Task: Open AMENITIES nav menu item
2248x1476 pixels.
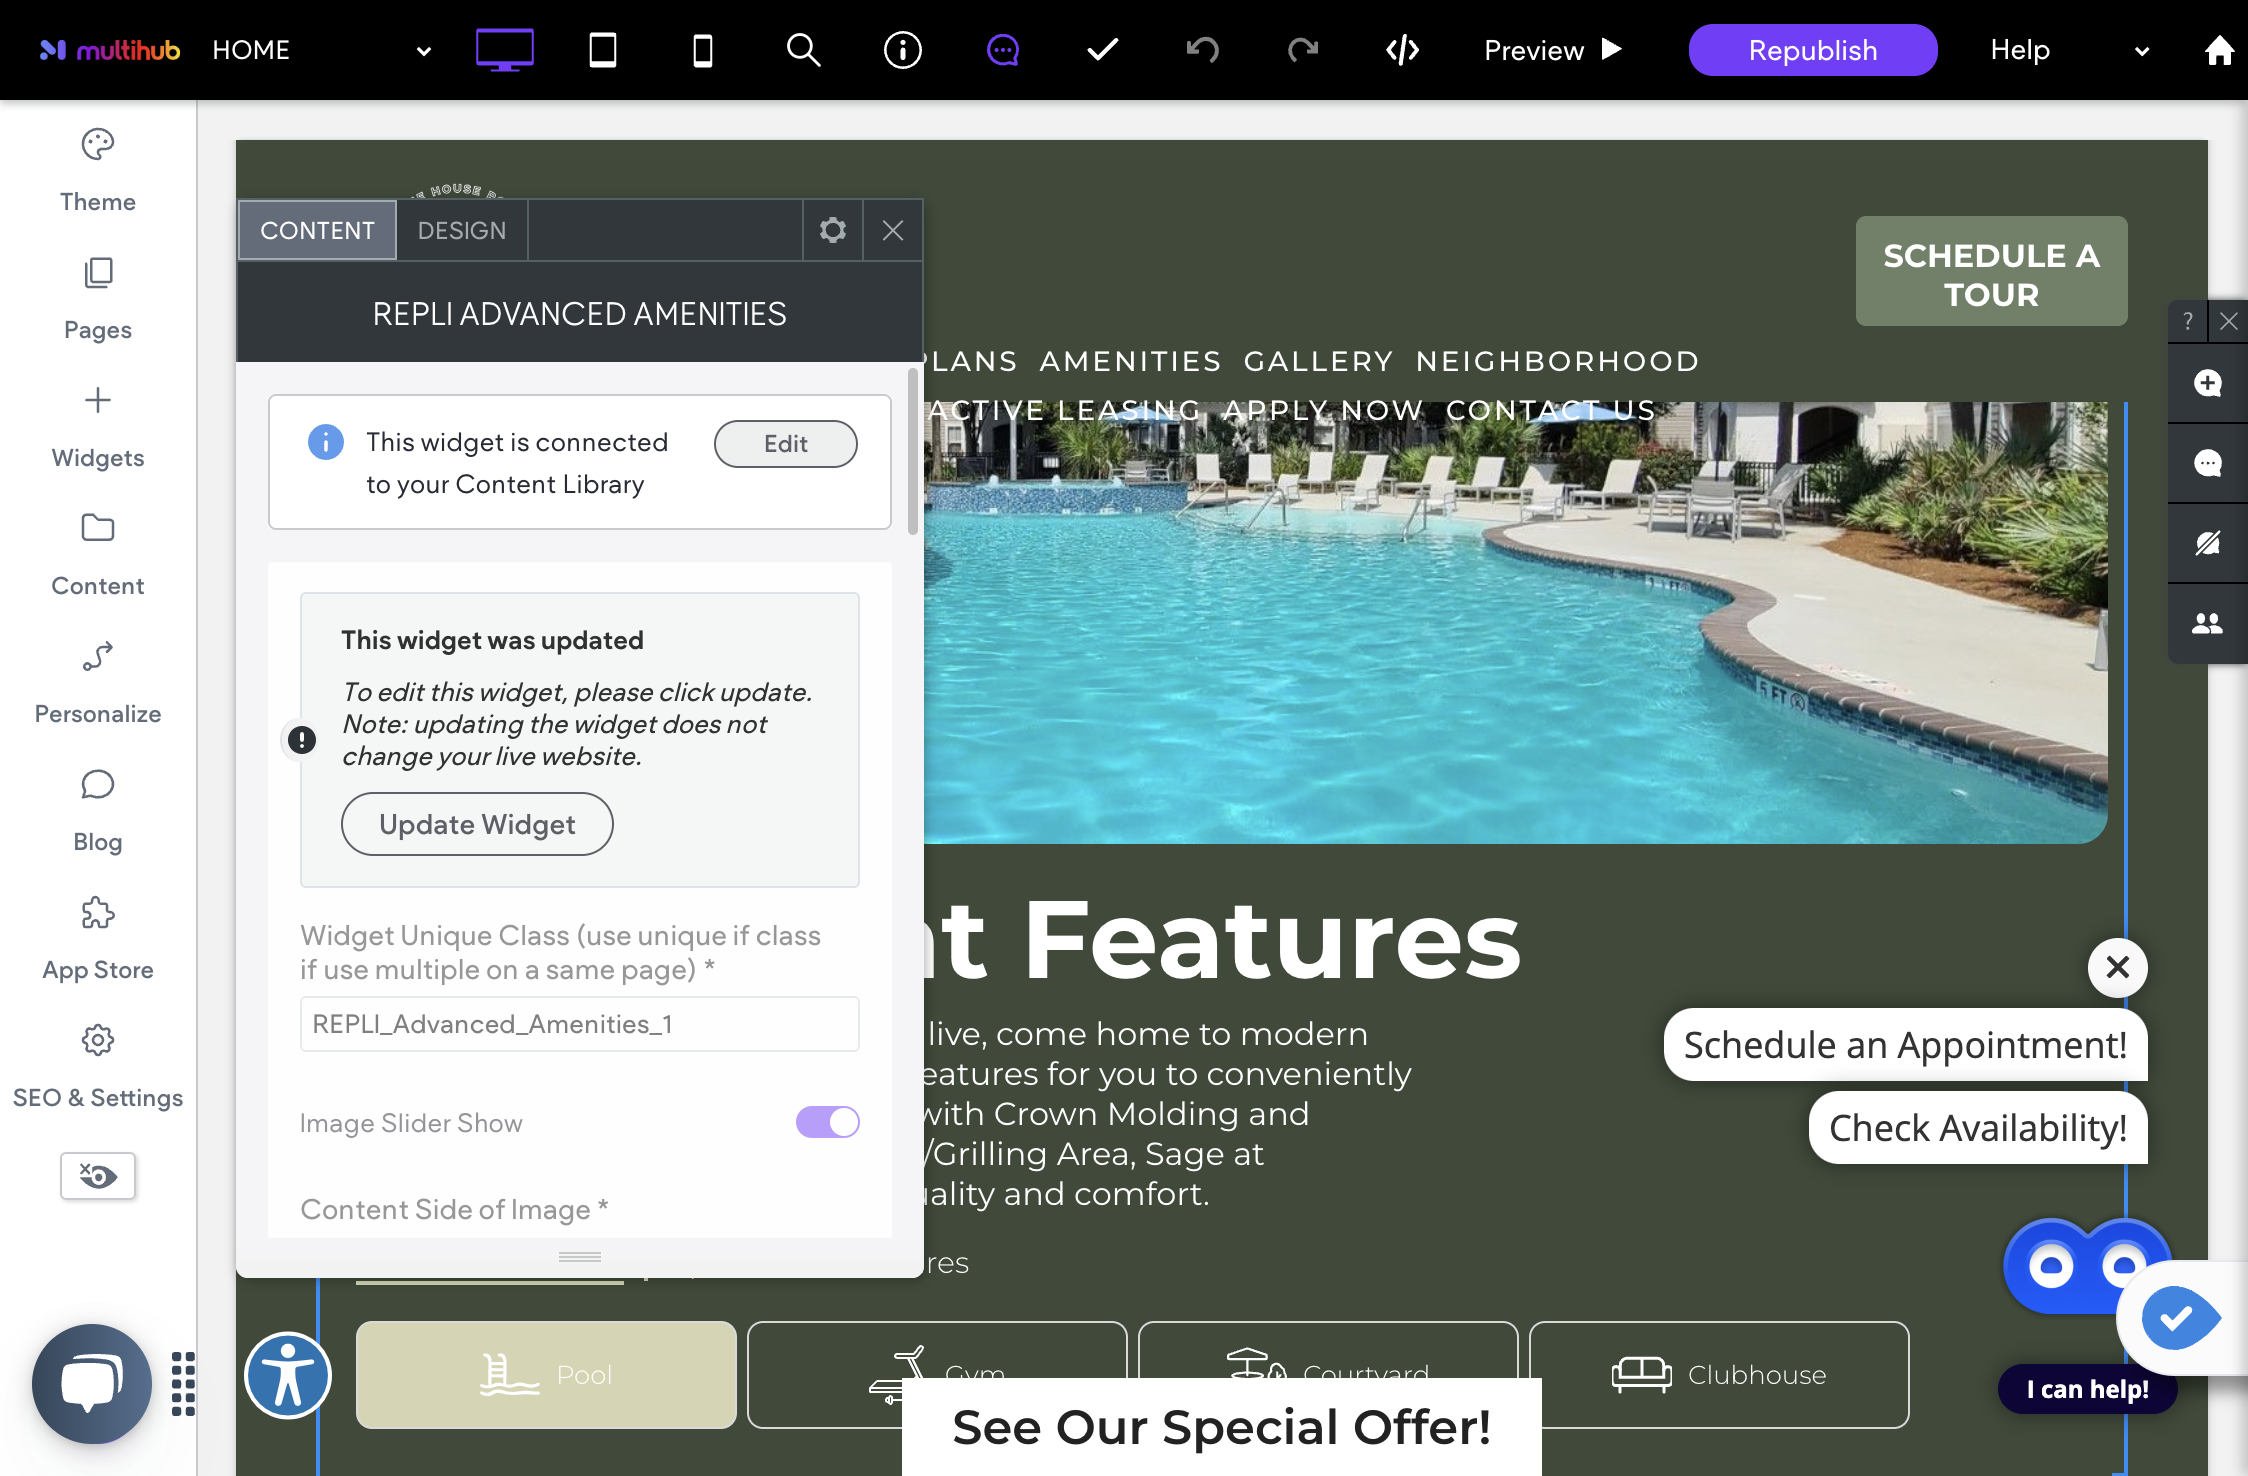Action: [x=1130, y=361]
